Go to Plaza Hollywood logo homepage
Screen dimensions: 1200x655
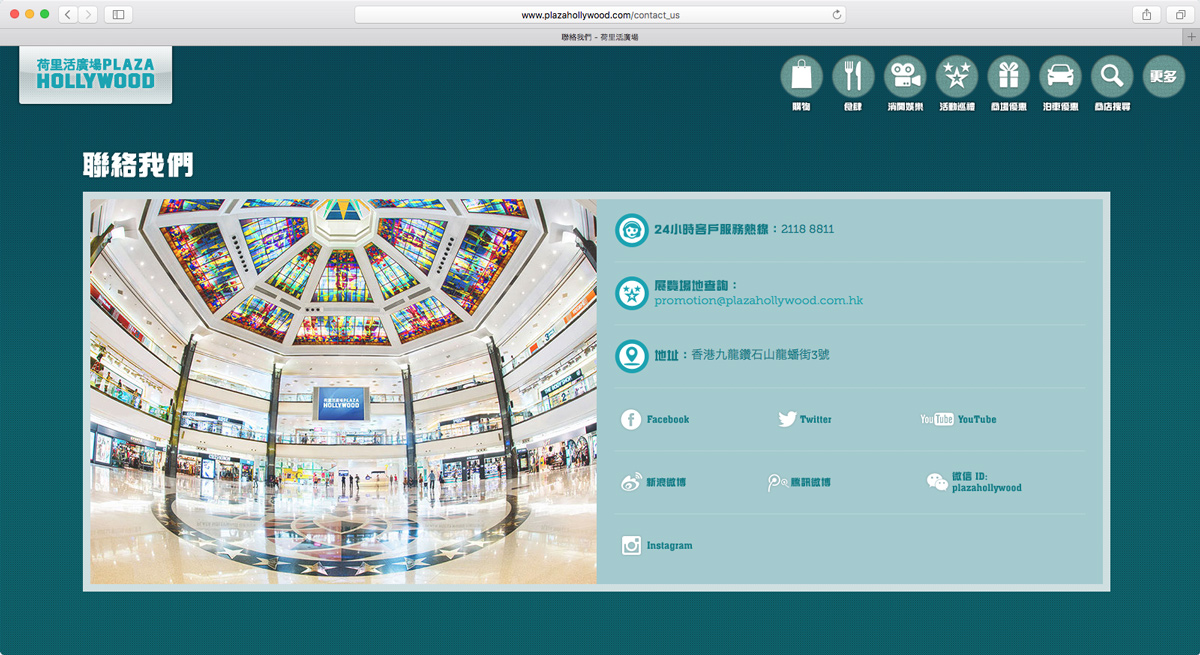(96, 74)
